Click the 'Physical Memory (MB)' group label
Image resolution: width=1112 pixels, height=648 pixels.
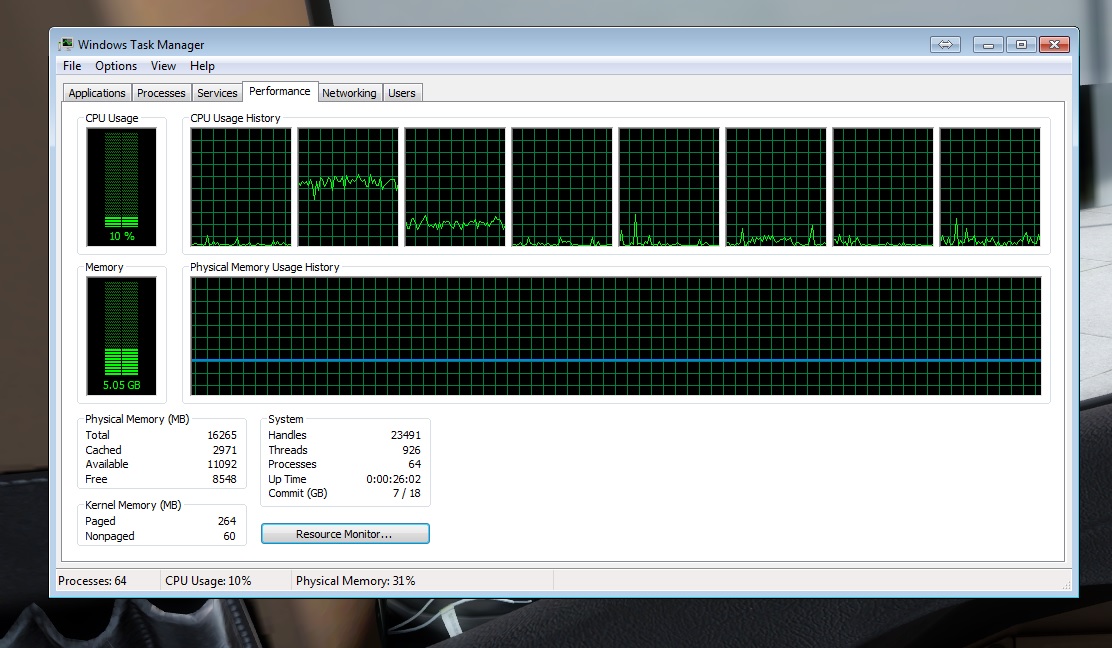(x=137, y=419)
